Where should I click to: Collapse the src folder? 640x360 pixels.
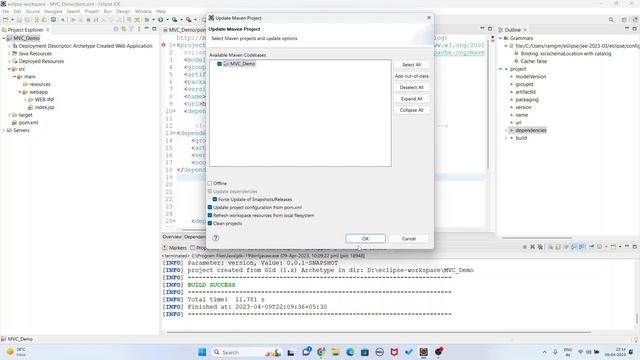[x=9, y=69]
